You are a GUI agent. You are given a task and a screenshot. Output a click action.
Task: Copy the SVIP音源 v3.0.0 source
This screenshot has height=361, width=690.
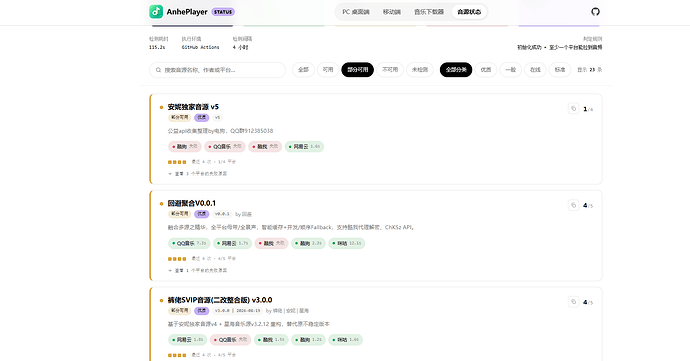point(573,302)
